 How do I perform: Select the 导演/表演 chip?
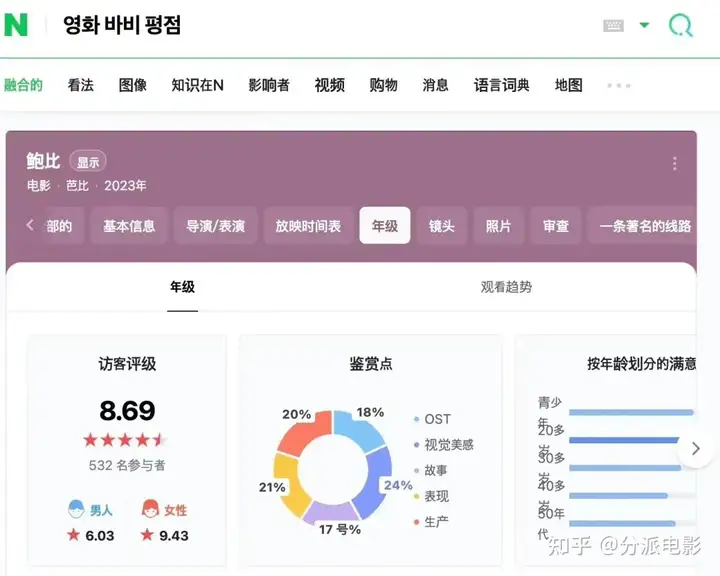pos(215,226)
